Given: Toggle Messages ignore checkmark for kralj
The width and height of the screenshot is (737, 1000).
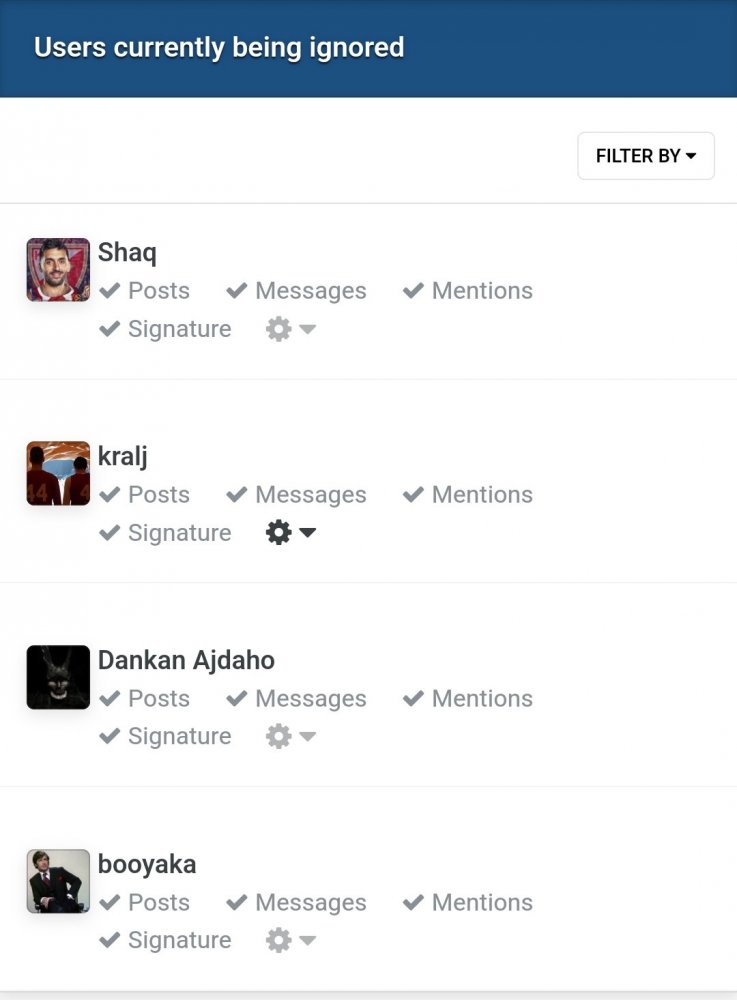Looking at the screenshot, I should click(296, 495).
